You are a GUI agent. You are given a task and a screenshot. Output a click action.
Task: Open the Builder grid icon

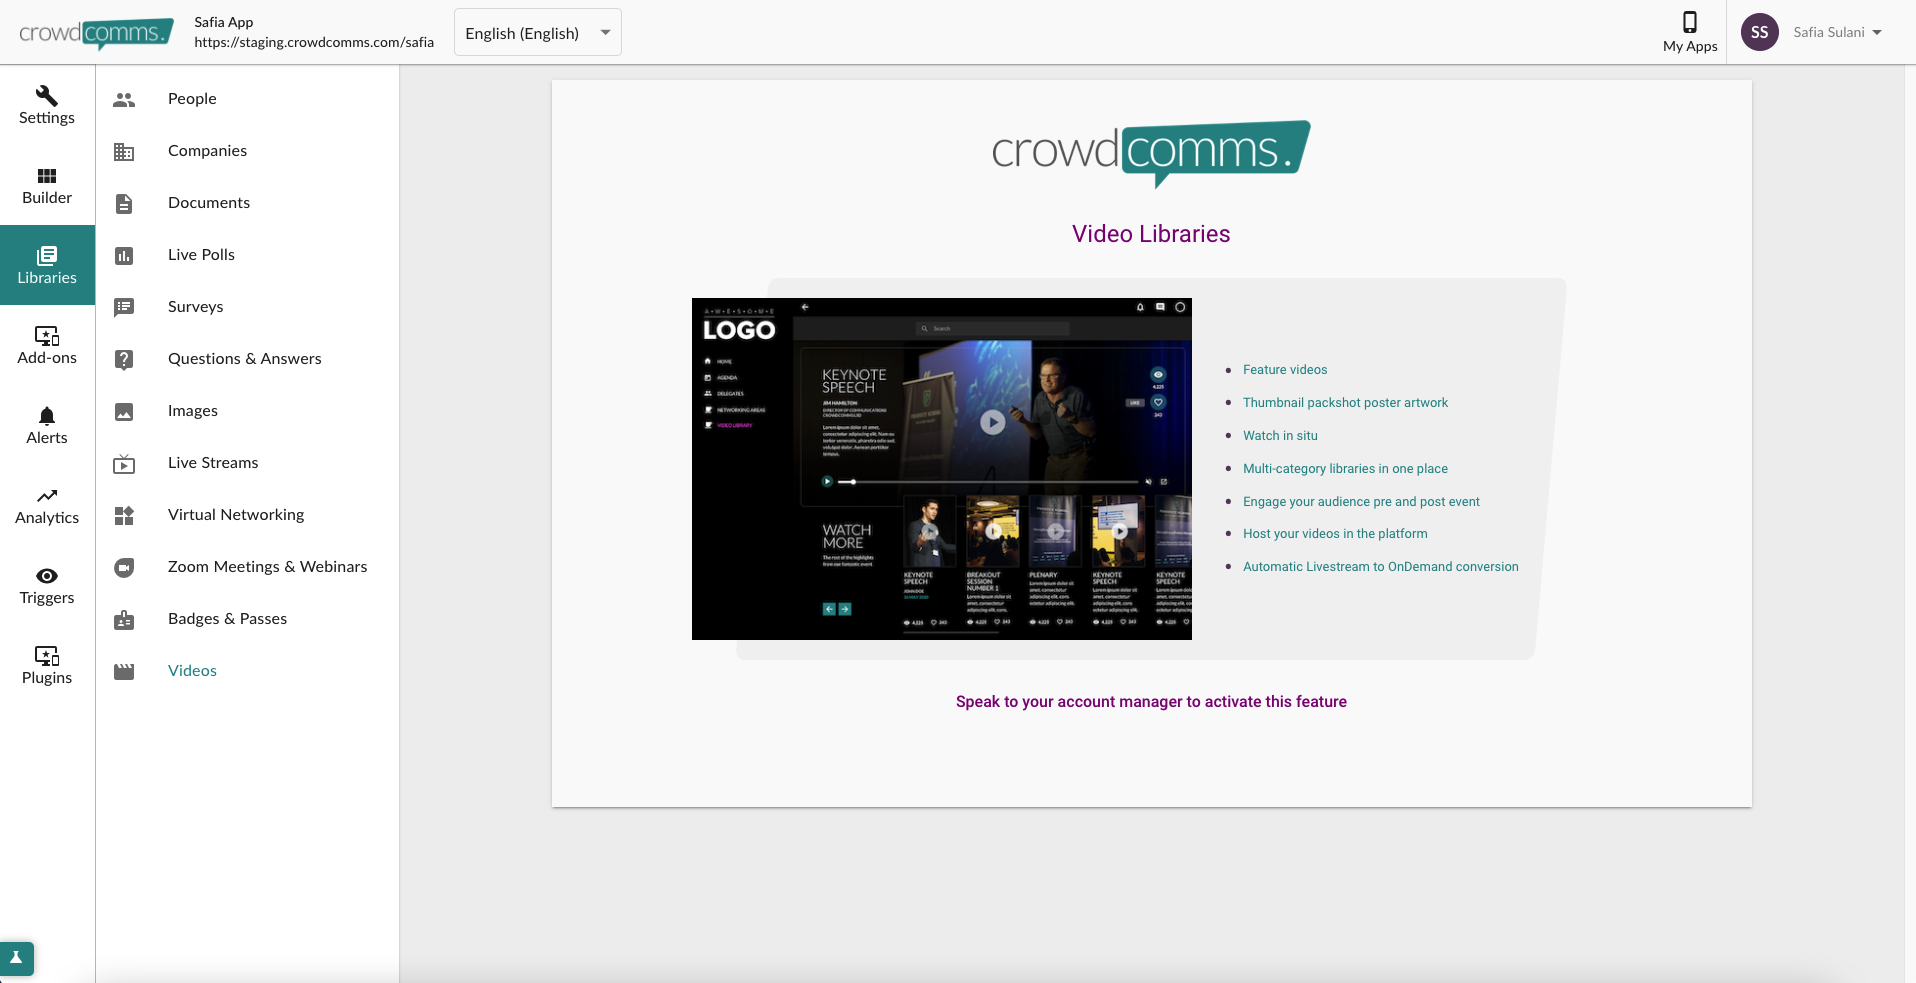pyautogui.click(x=47, y=176)
